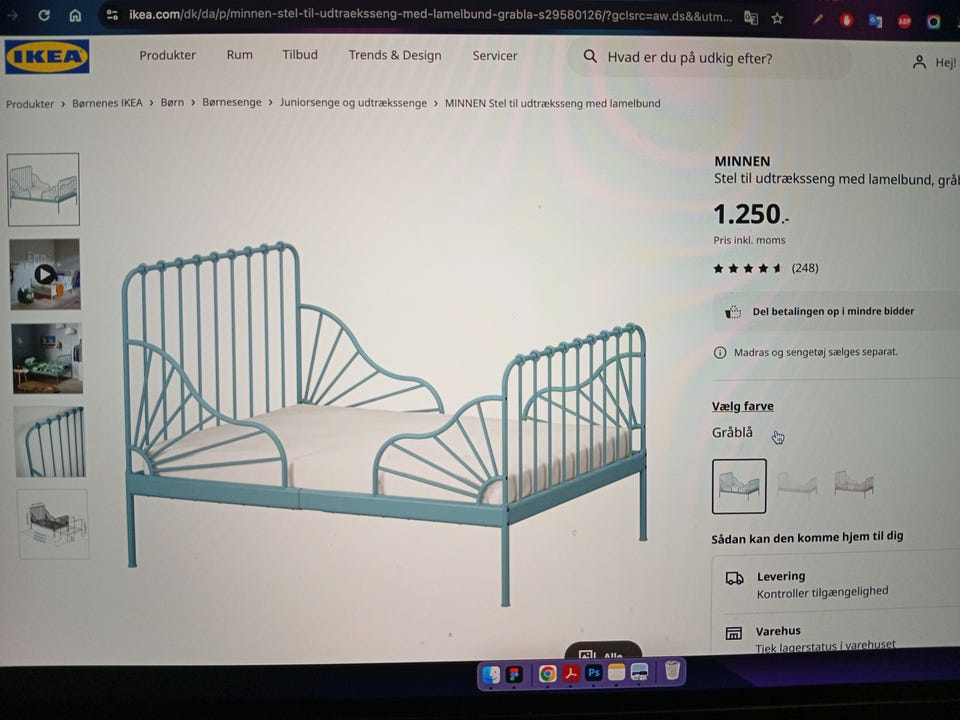Viewport: 960px width, 720px height.
Task: Select the white bed colour variant
Action: tap(797, 486)
